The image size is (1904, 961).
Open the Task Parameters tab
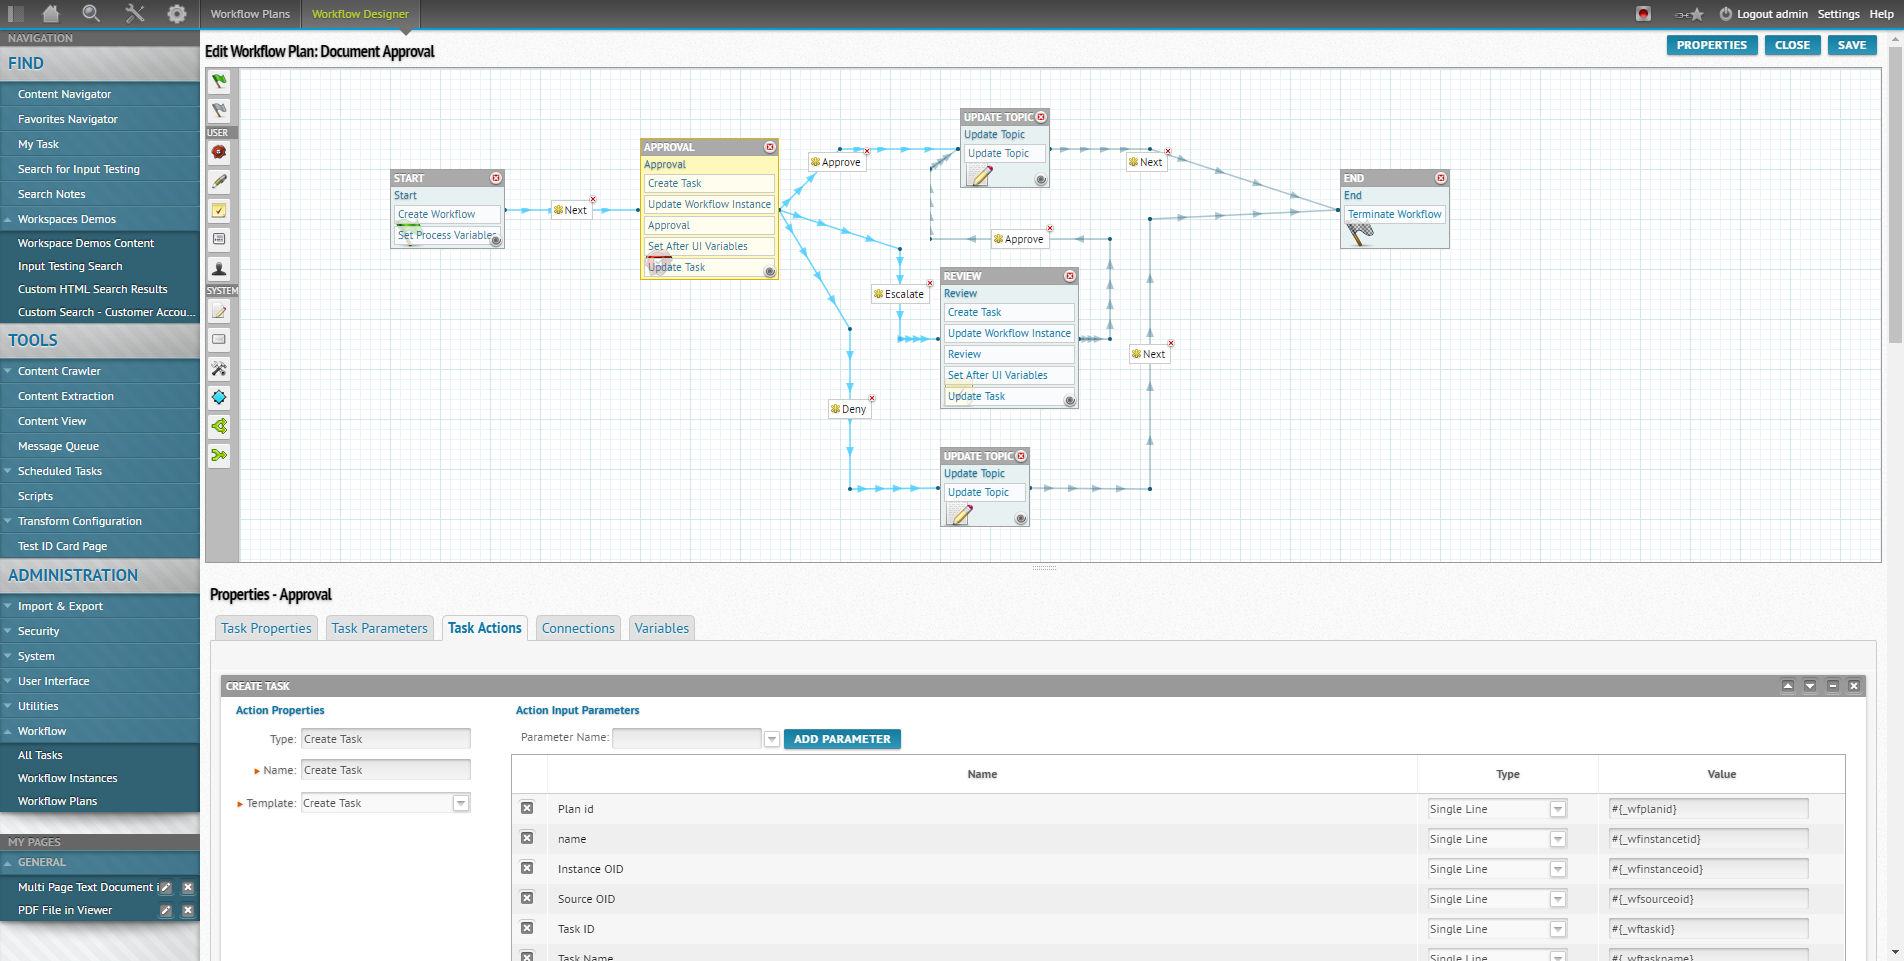[x=379, y=628]
